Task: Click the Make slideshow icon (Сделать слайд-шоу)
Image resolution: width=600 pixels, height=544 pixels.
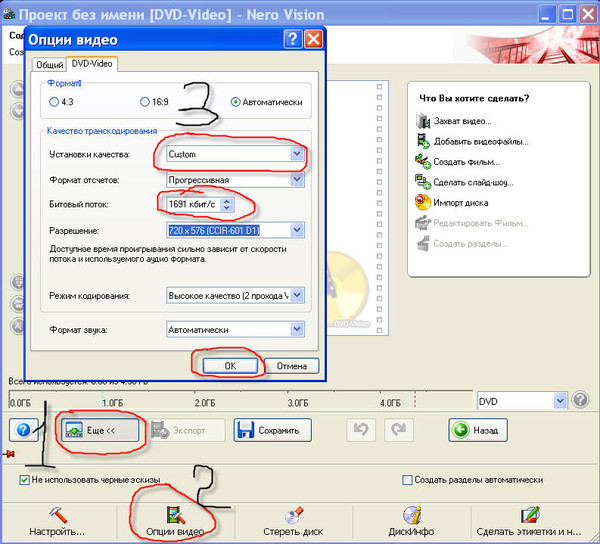Action: (423, 182)
